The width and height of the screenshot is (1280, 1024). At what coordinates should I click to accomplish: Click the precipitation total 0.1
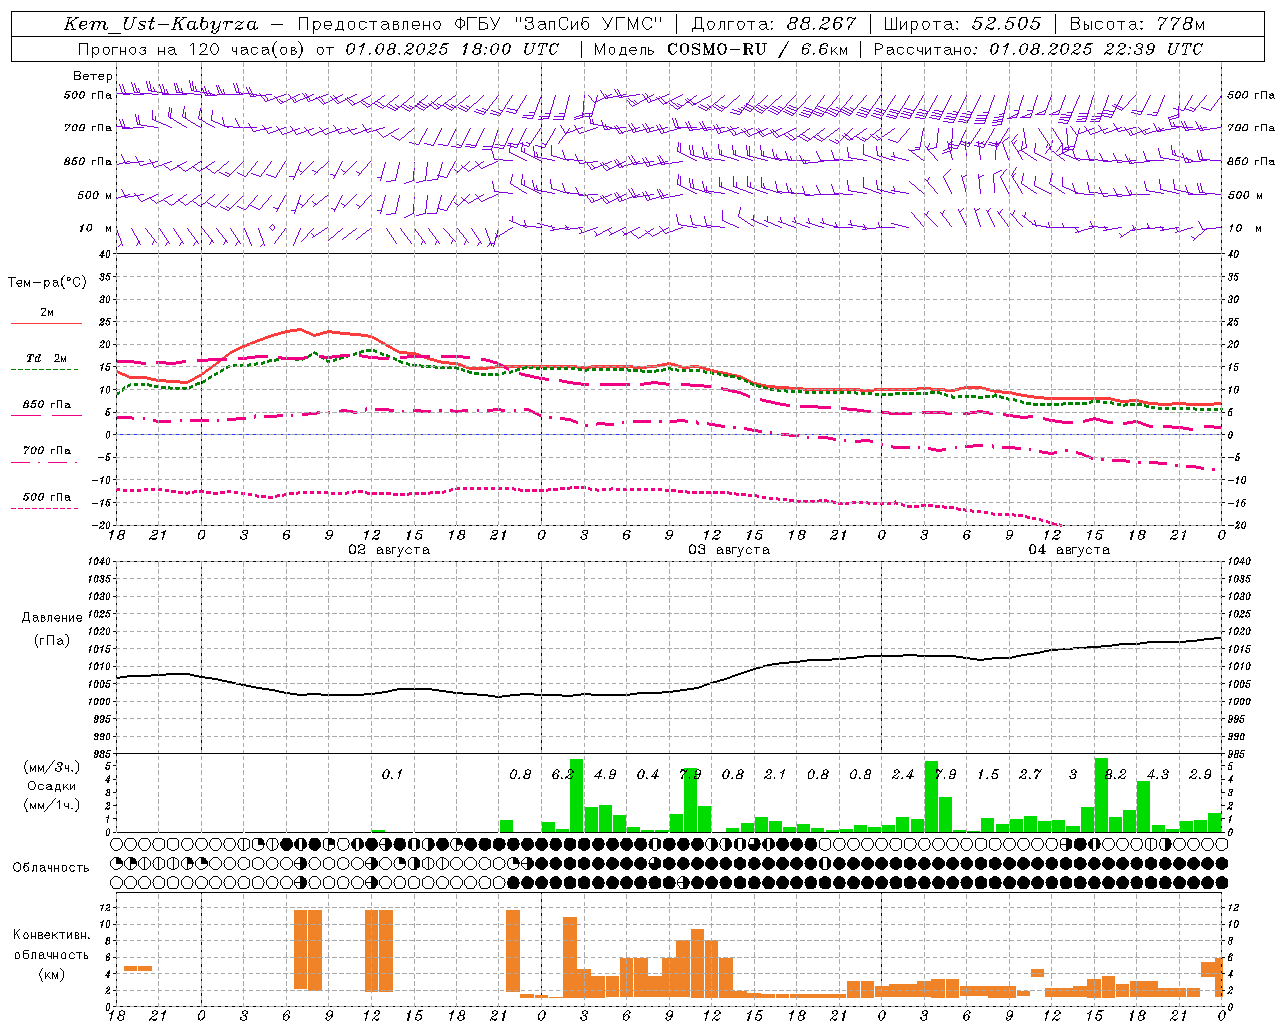[x=392, y=774]
